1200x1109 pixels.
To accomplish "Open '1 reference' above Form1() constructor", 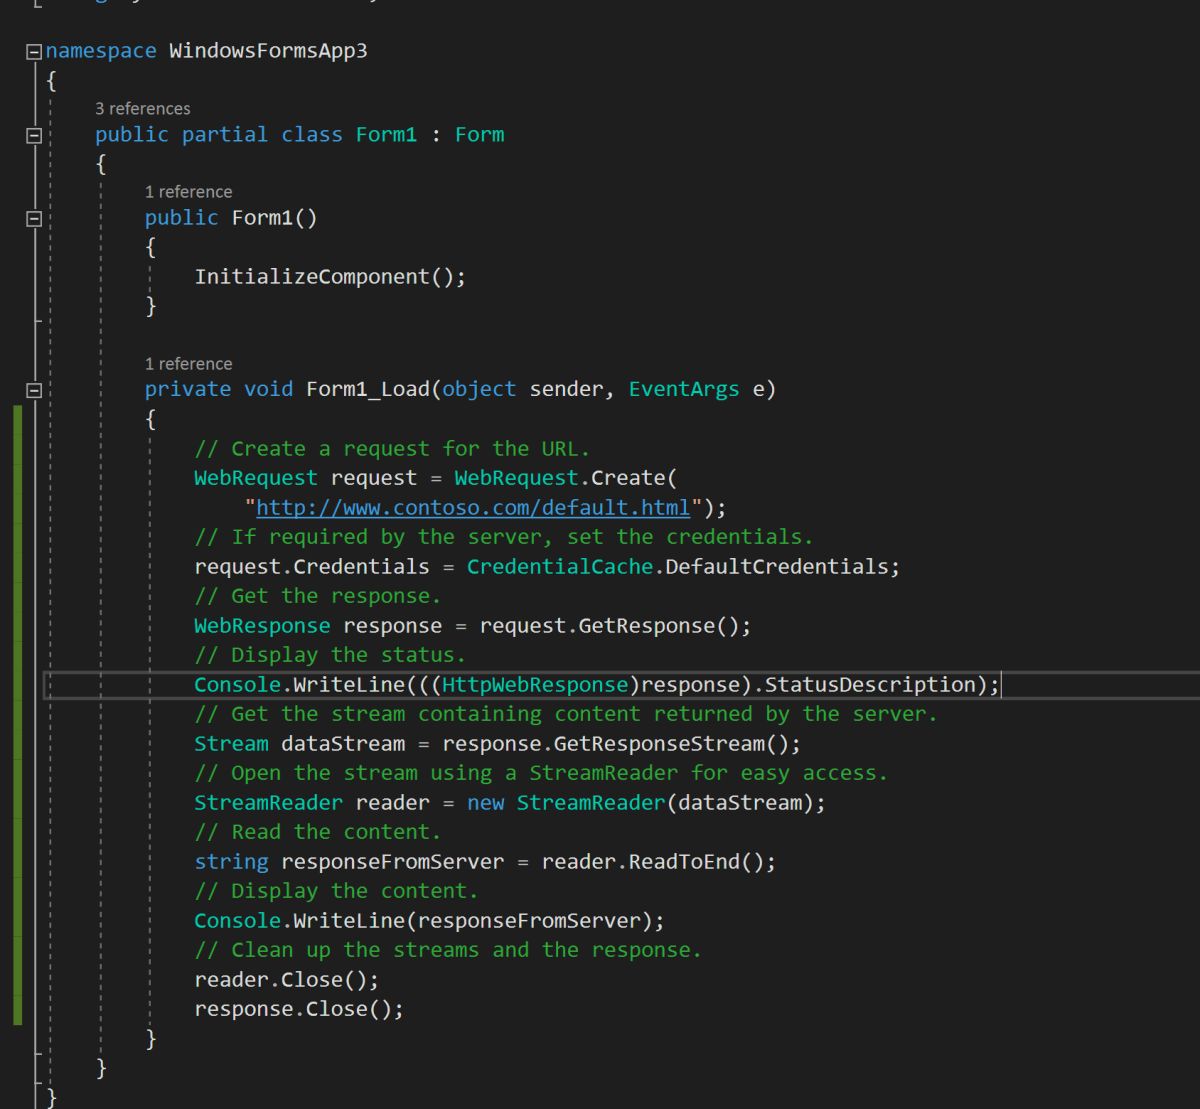I will point(188,192).
